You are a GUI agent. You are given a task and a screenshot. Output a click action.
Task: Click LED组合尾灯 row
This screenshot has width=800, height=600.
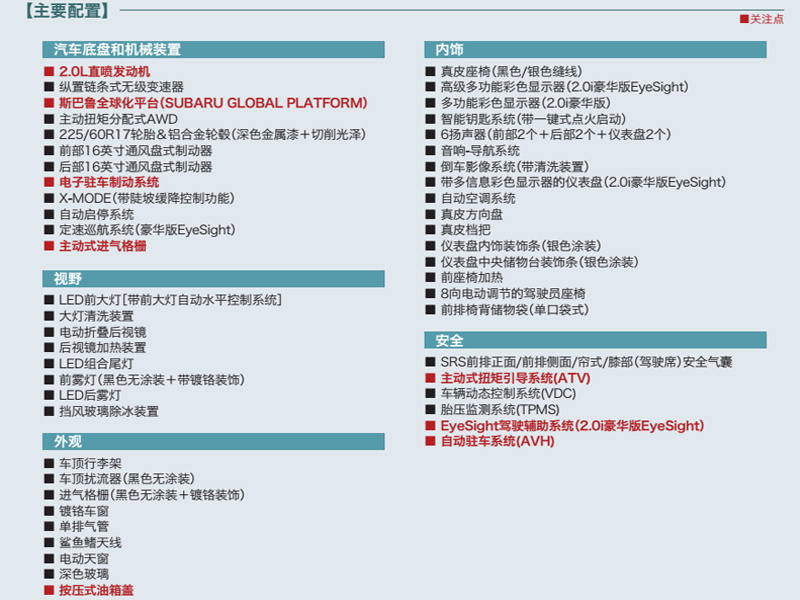pos(89,364)
